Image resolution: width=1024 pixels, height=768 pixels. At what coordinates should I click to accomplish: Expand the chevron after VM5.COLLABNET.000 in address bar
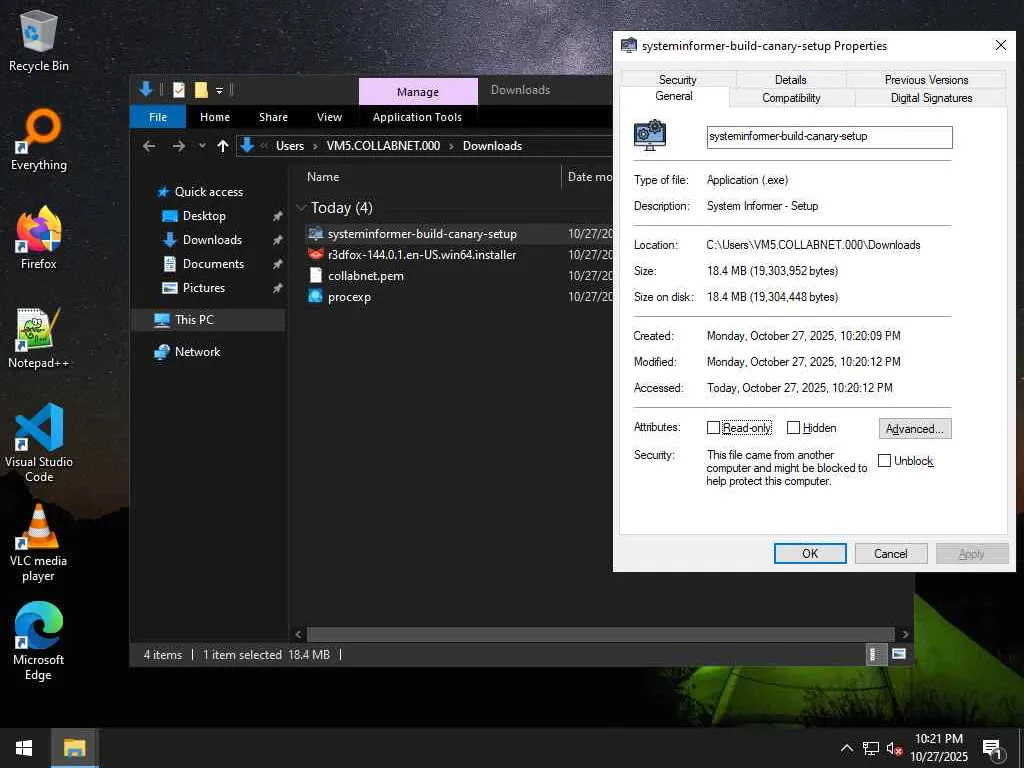coord(451,146)
